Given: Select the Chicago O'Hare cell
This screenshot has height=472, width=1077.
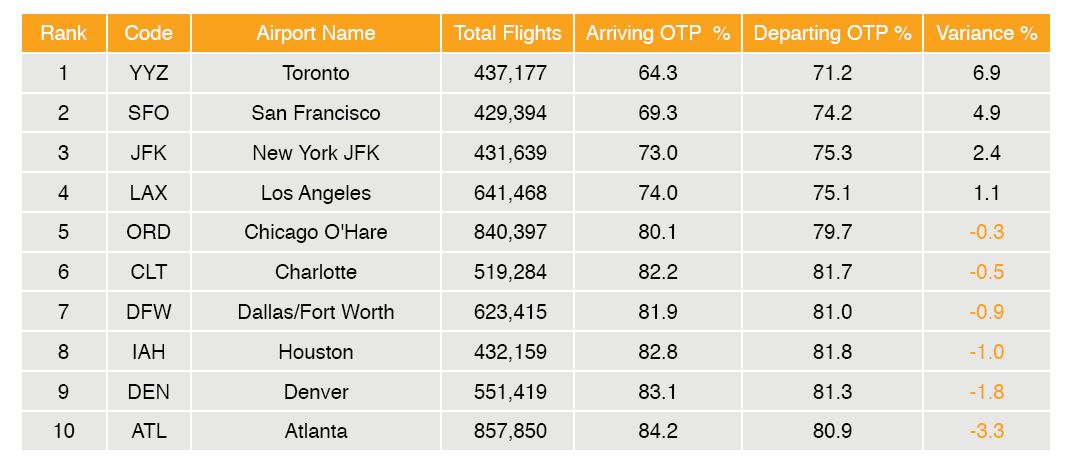Looking at the screenshot, I should click(315, 232).
